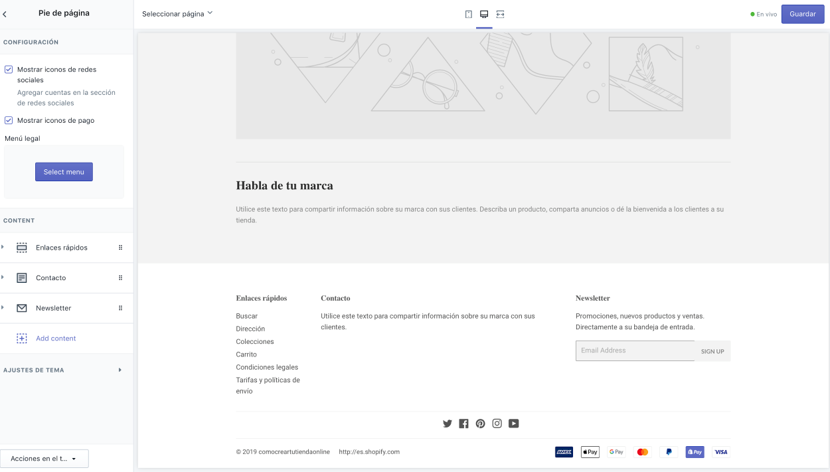The width and height of the screenshot is (830, 472).
Task: Select the Newsletter content block
Action: pyautogui.click(x=54, y=308)
